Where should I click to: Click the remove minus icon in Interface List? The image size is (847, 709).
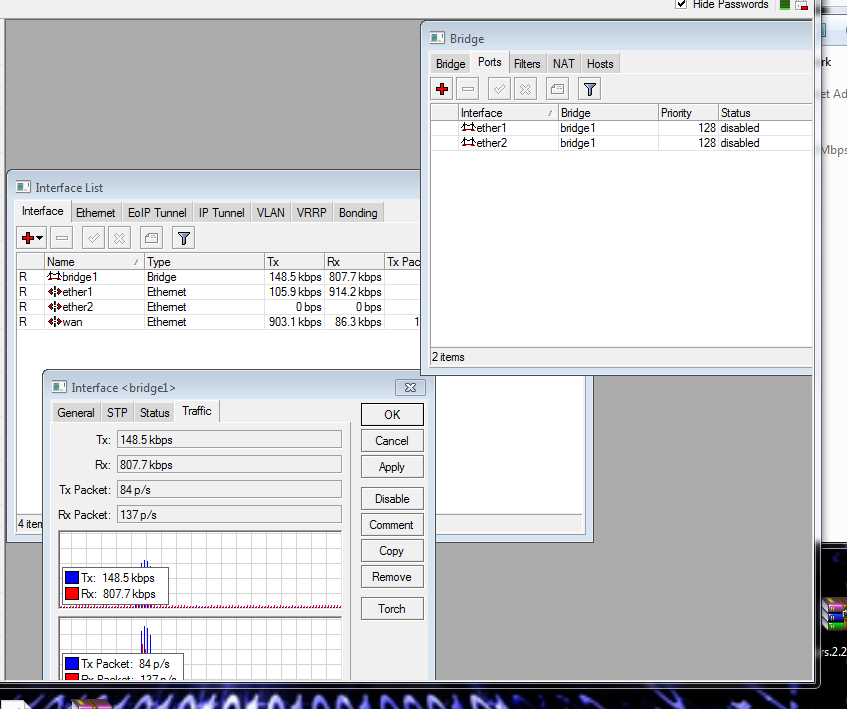62,237
